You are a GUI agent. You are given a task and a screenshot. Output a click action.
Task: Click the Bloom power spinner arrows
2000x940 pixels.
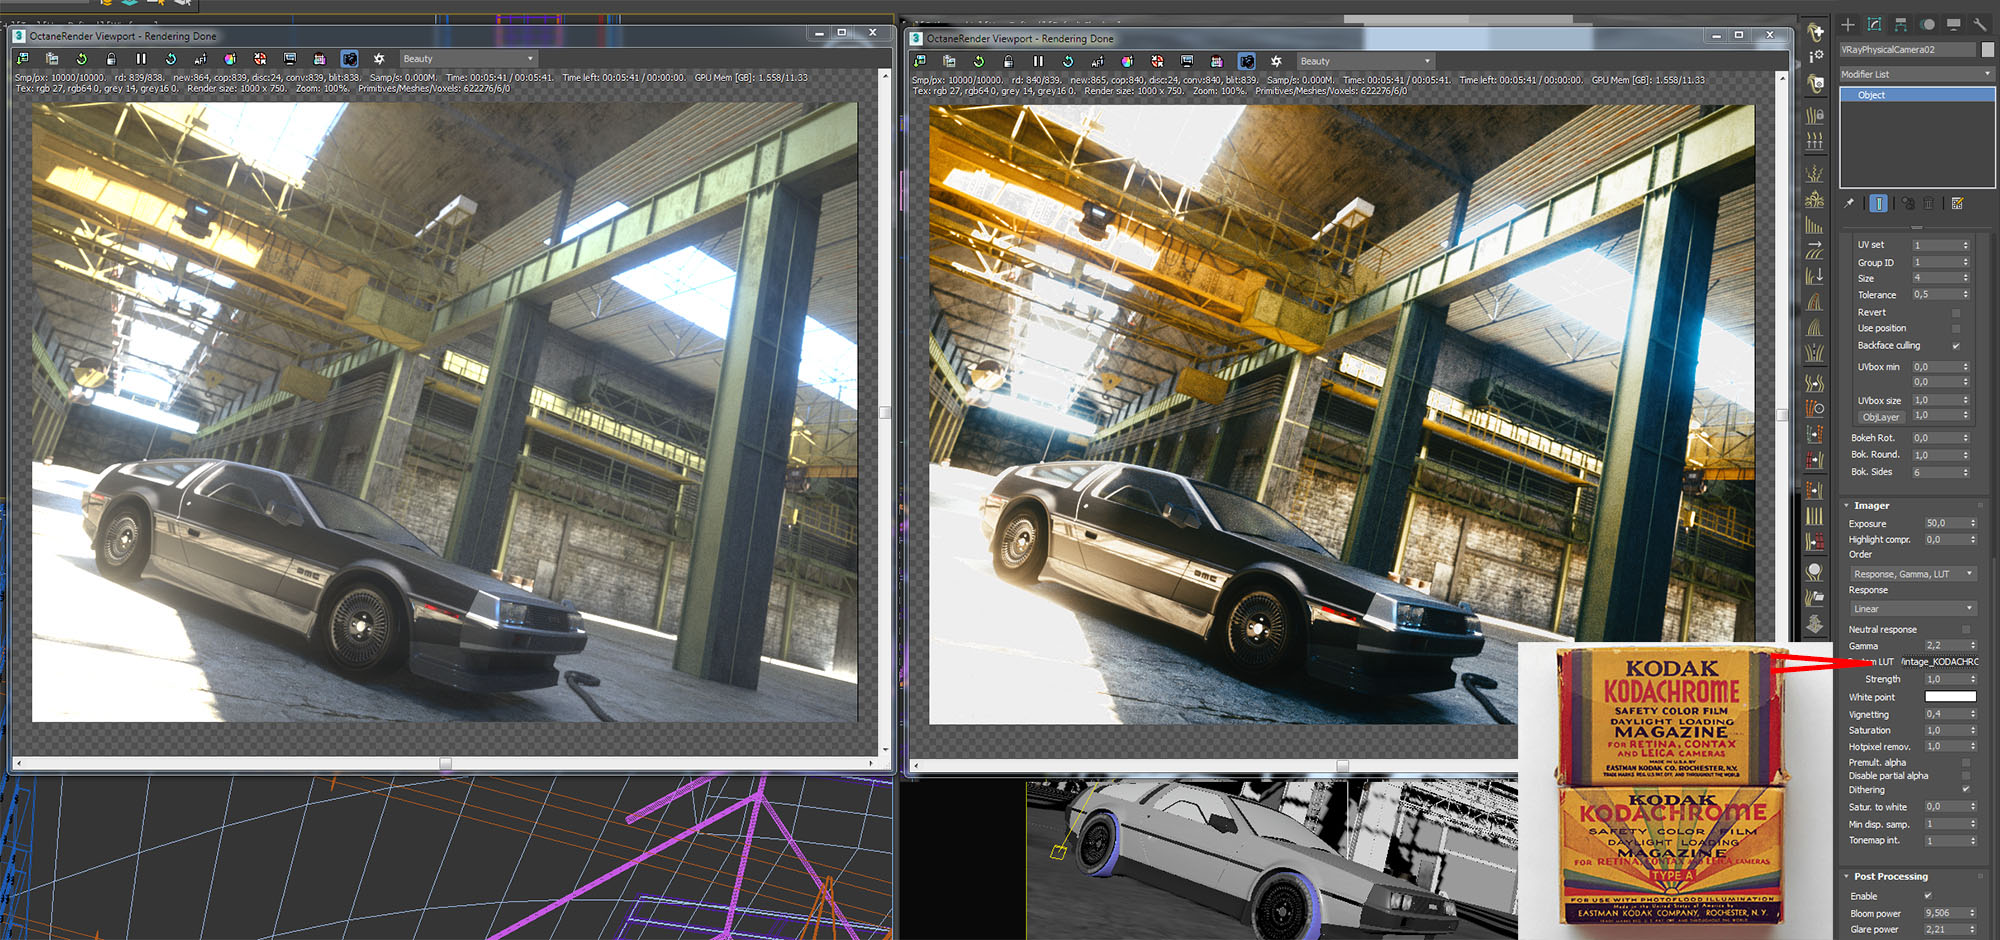click(x=1973, y=913)
